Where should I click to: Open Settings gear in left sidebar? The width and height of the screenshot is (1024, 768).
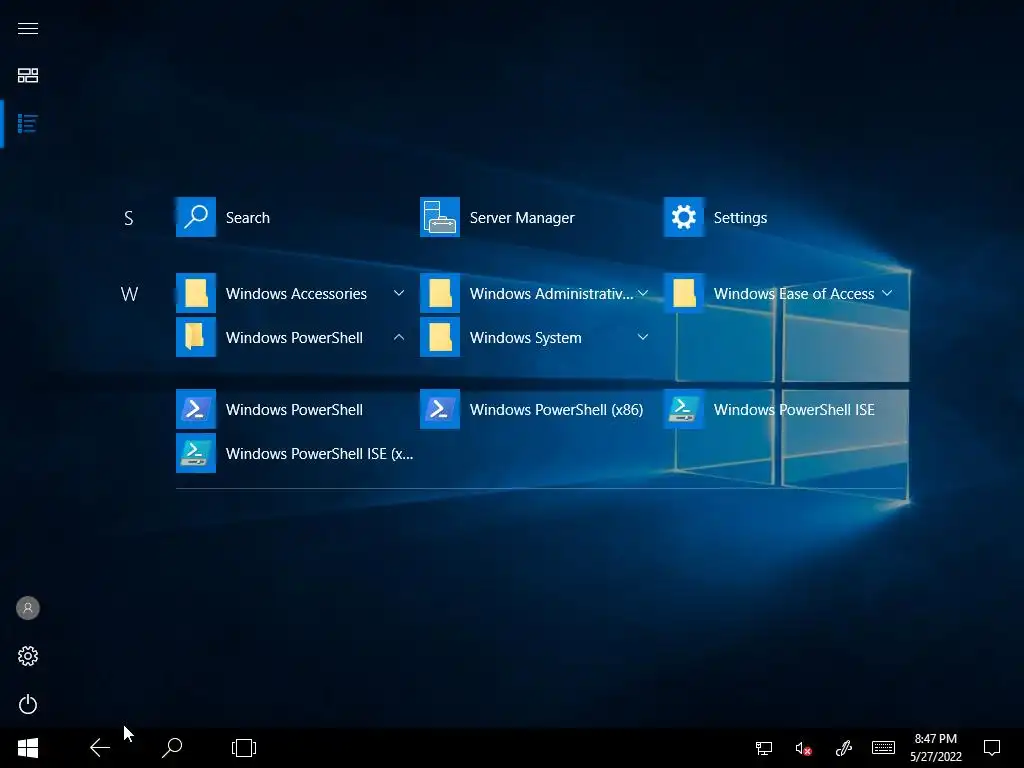(27, 656)
